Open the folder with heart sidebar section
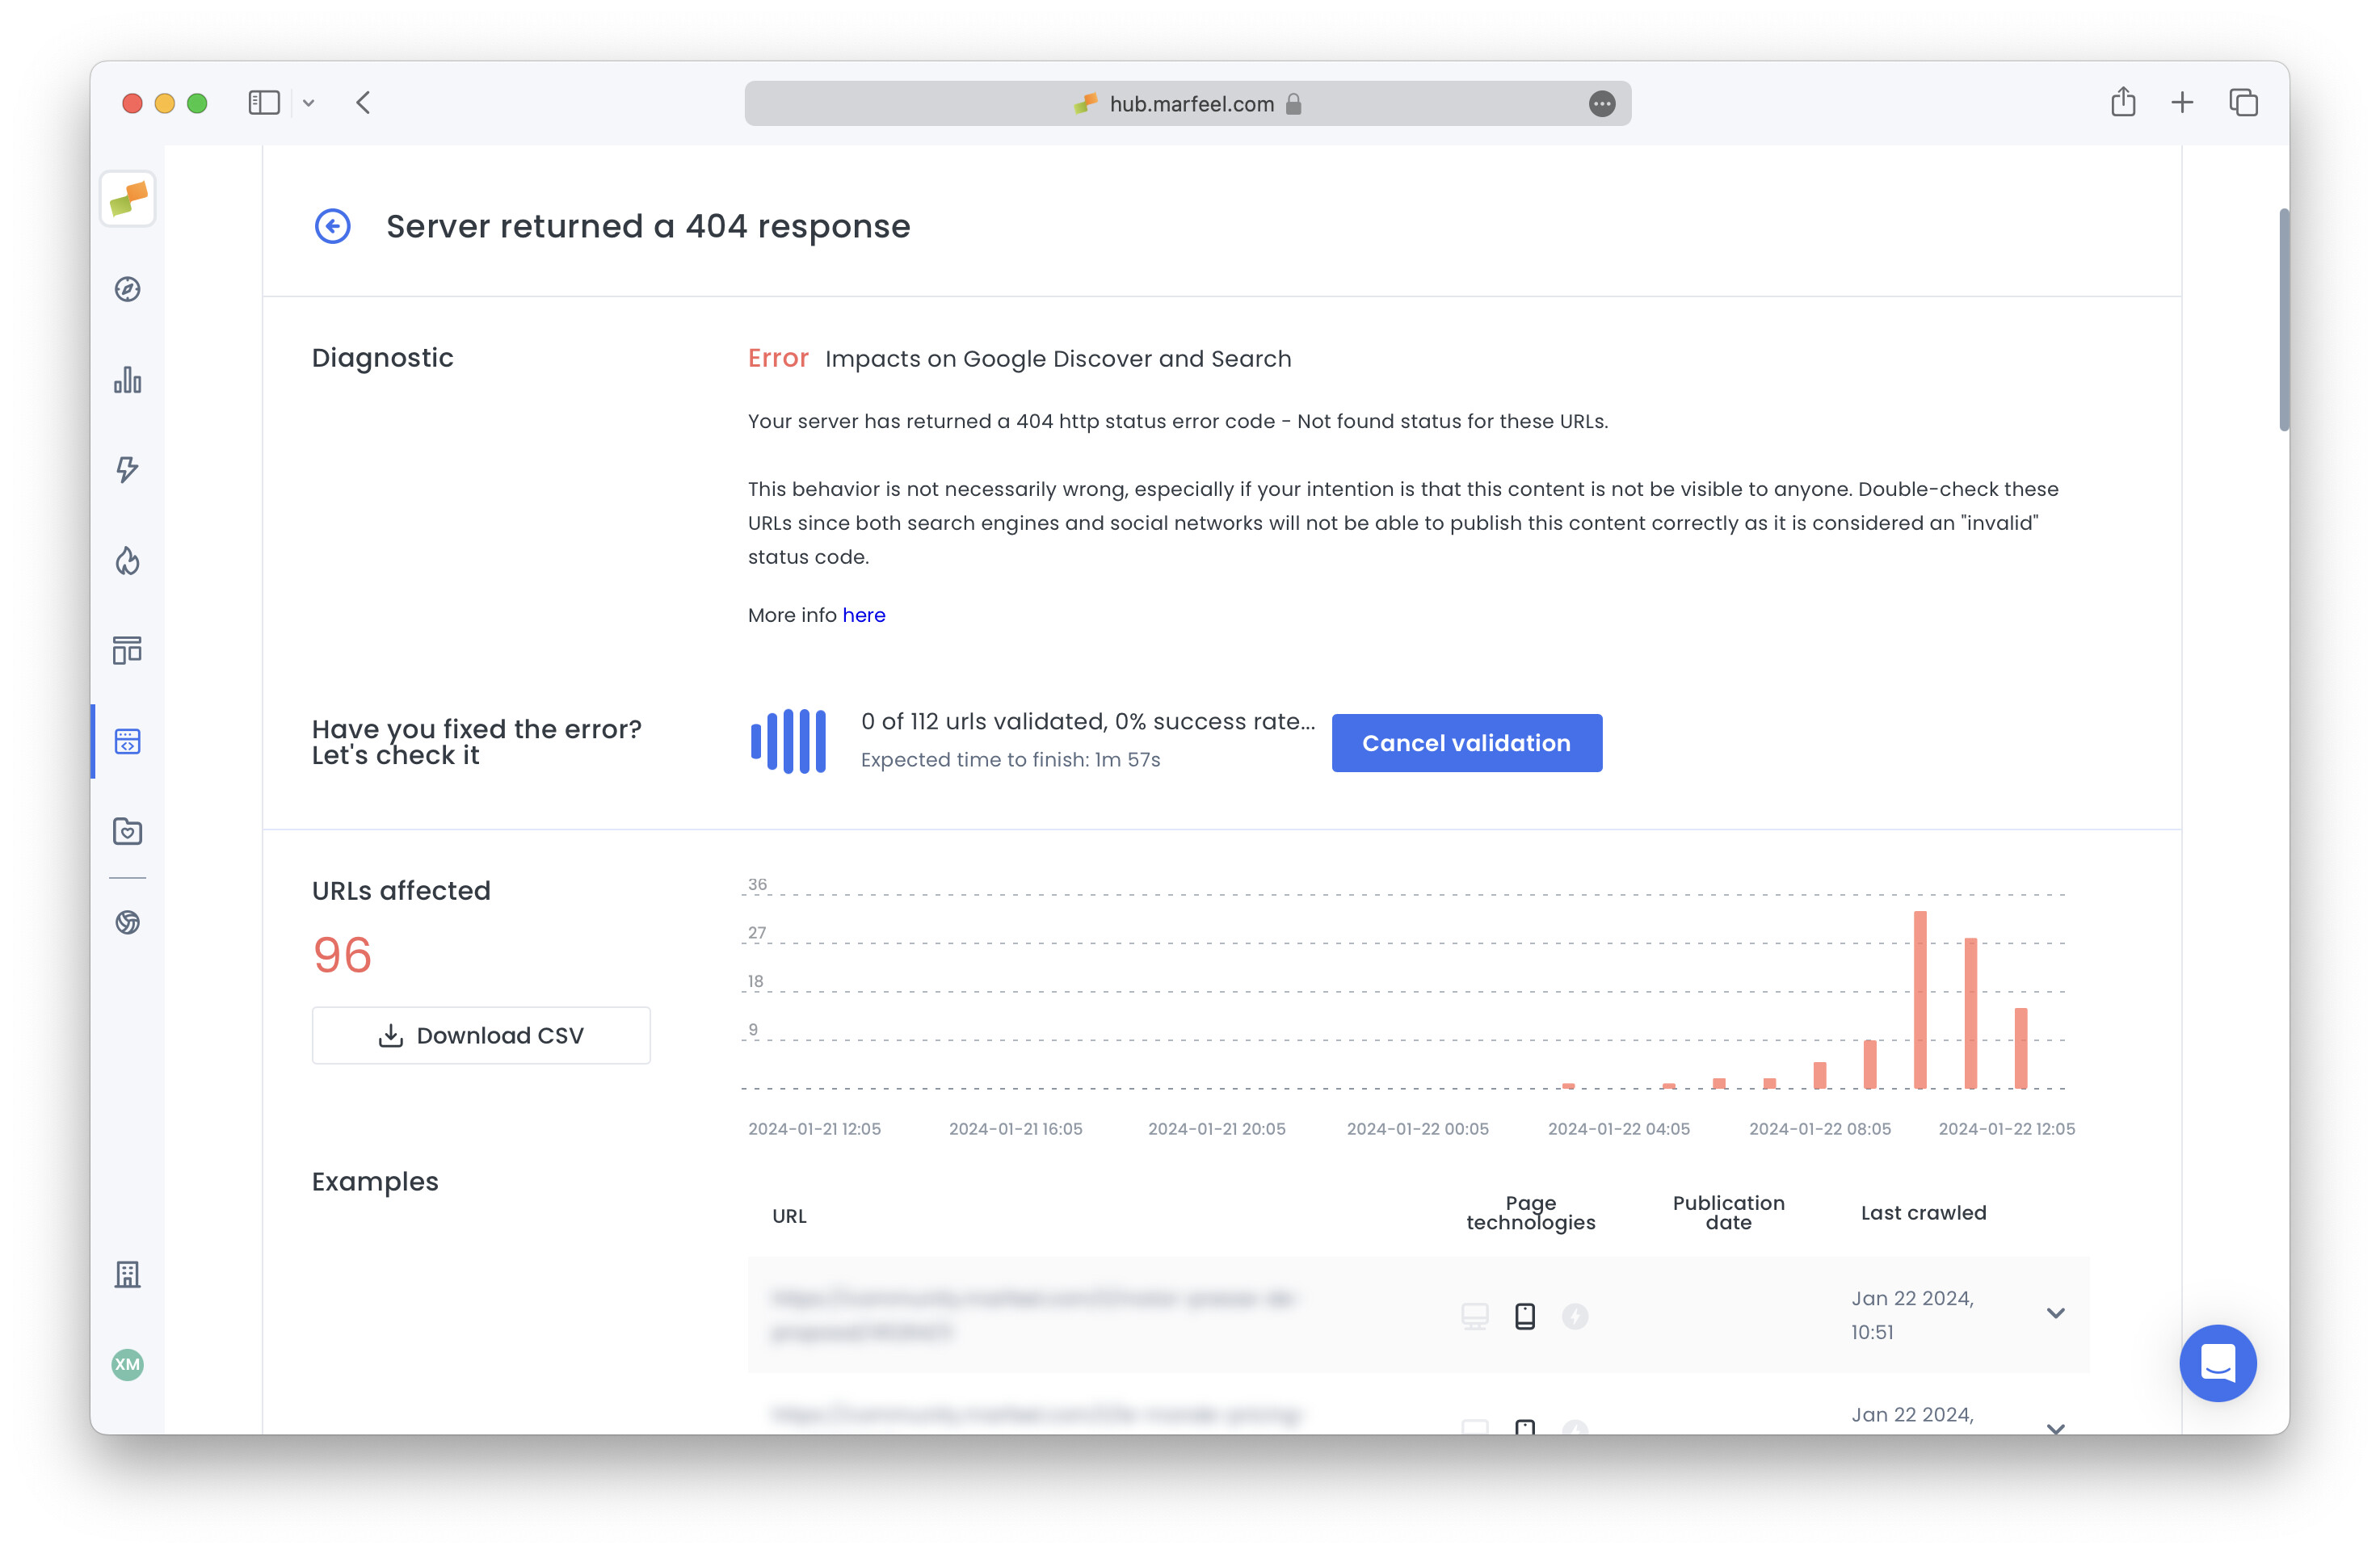The height and width of the screenshot is (1554, 2380). pos(127,831)
